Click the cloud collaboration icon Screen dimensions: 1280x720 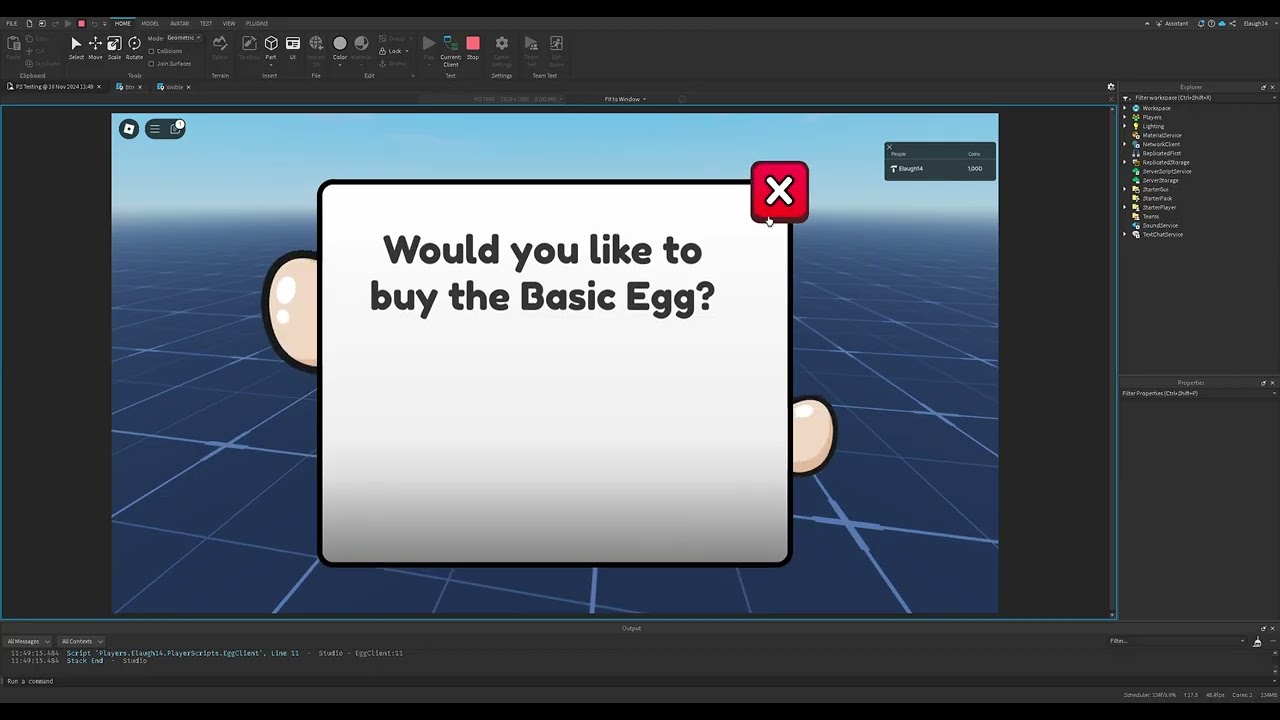[x=1221, y=23]
